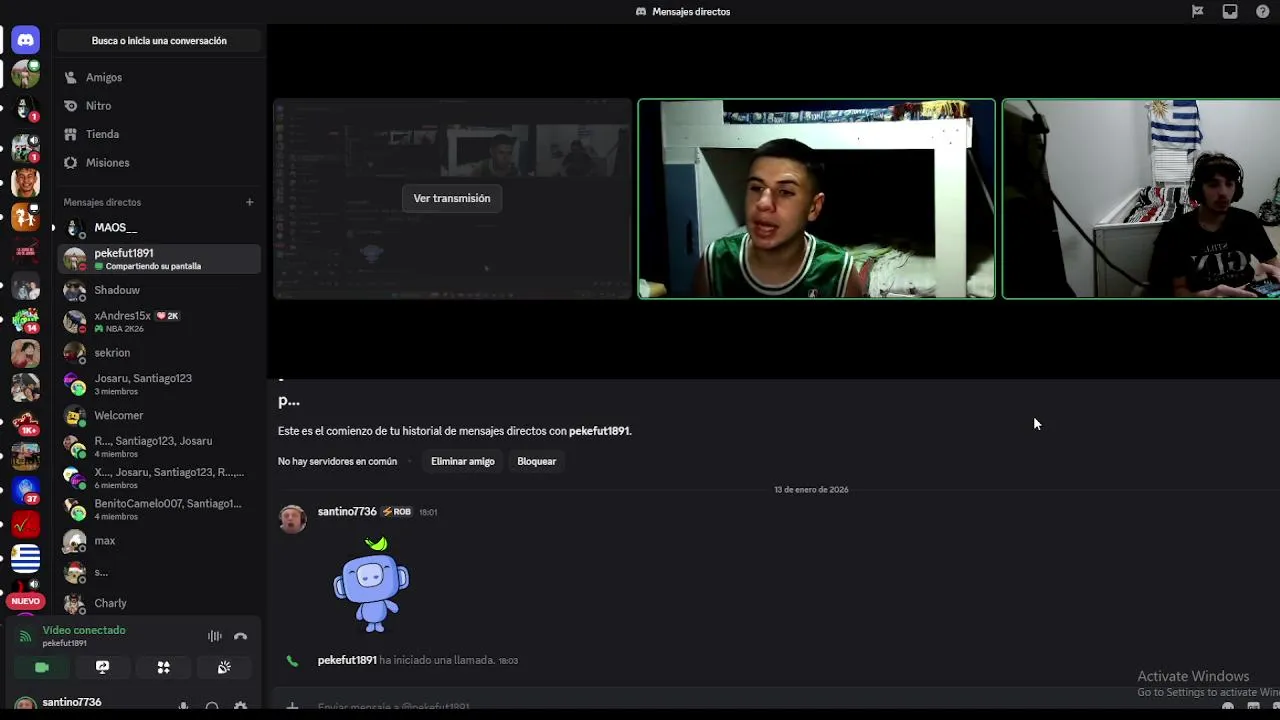This screenshot has width=1280, height=720.
Task: Open server with 14 badge
Action: click(x=26, y=322)
